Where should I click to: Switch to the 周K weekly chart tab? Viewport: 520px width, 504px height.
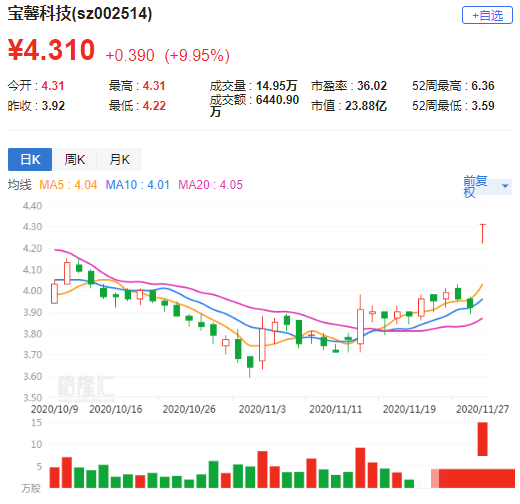[75, 159]
